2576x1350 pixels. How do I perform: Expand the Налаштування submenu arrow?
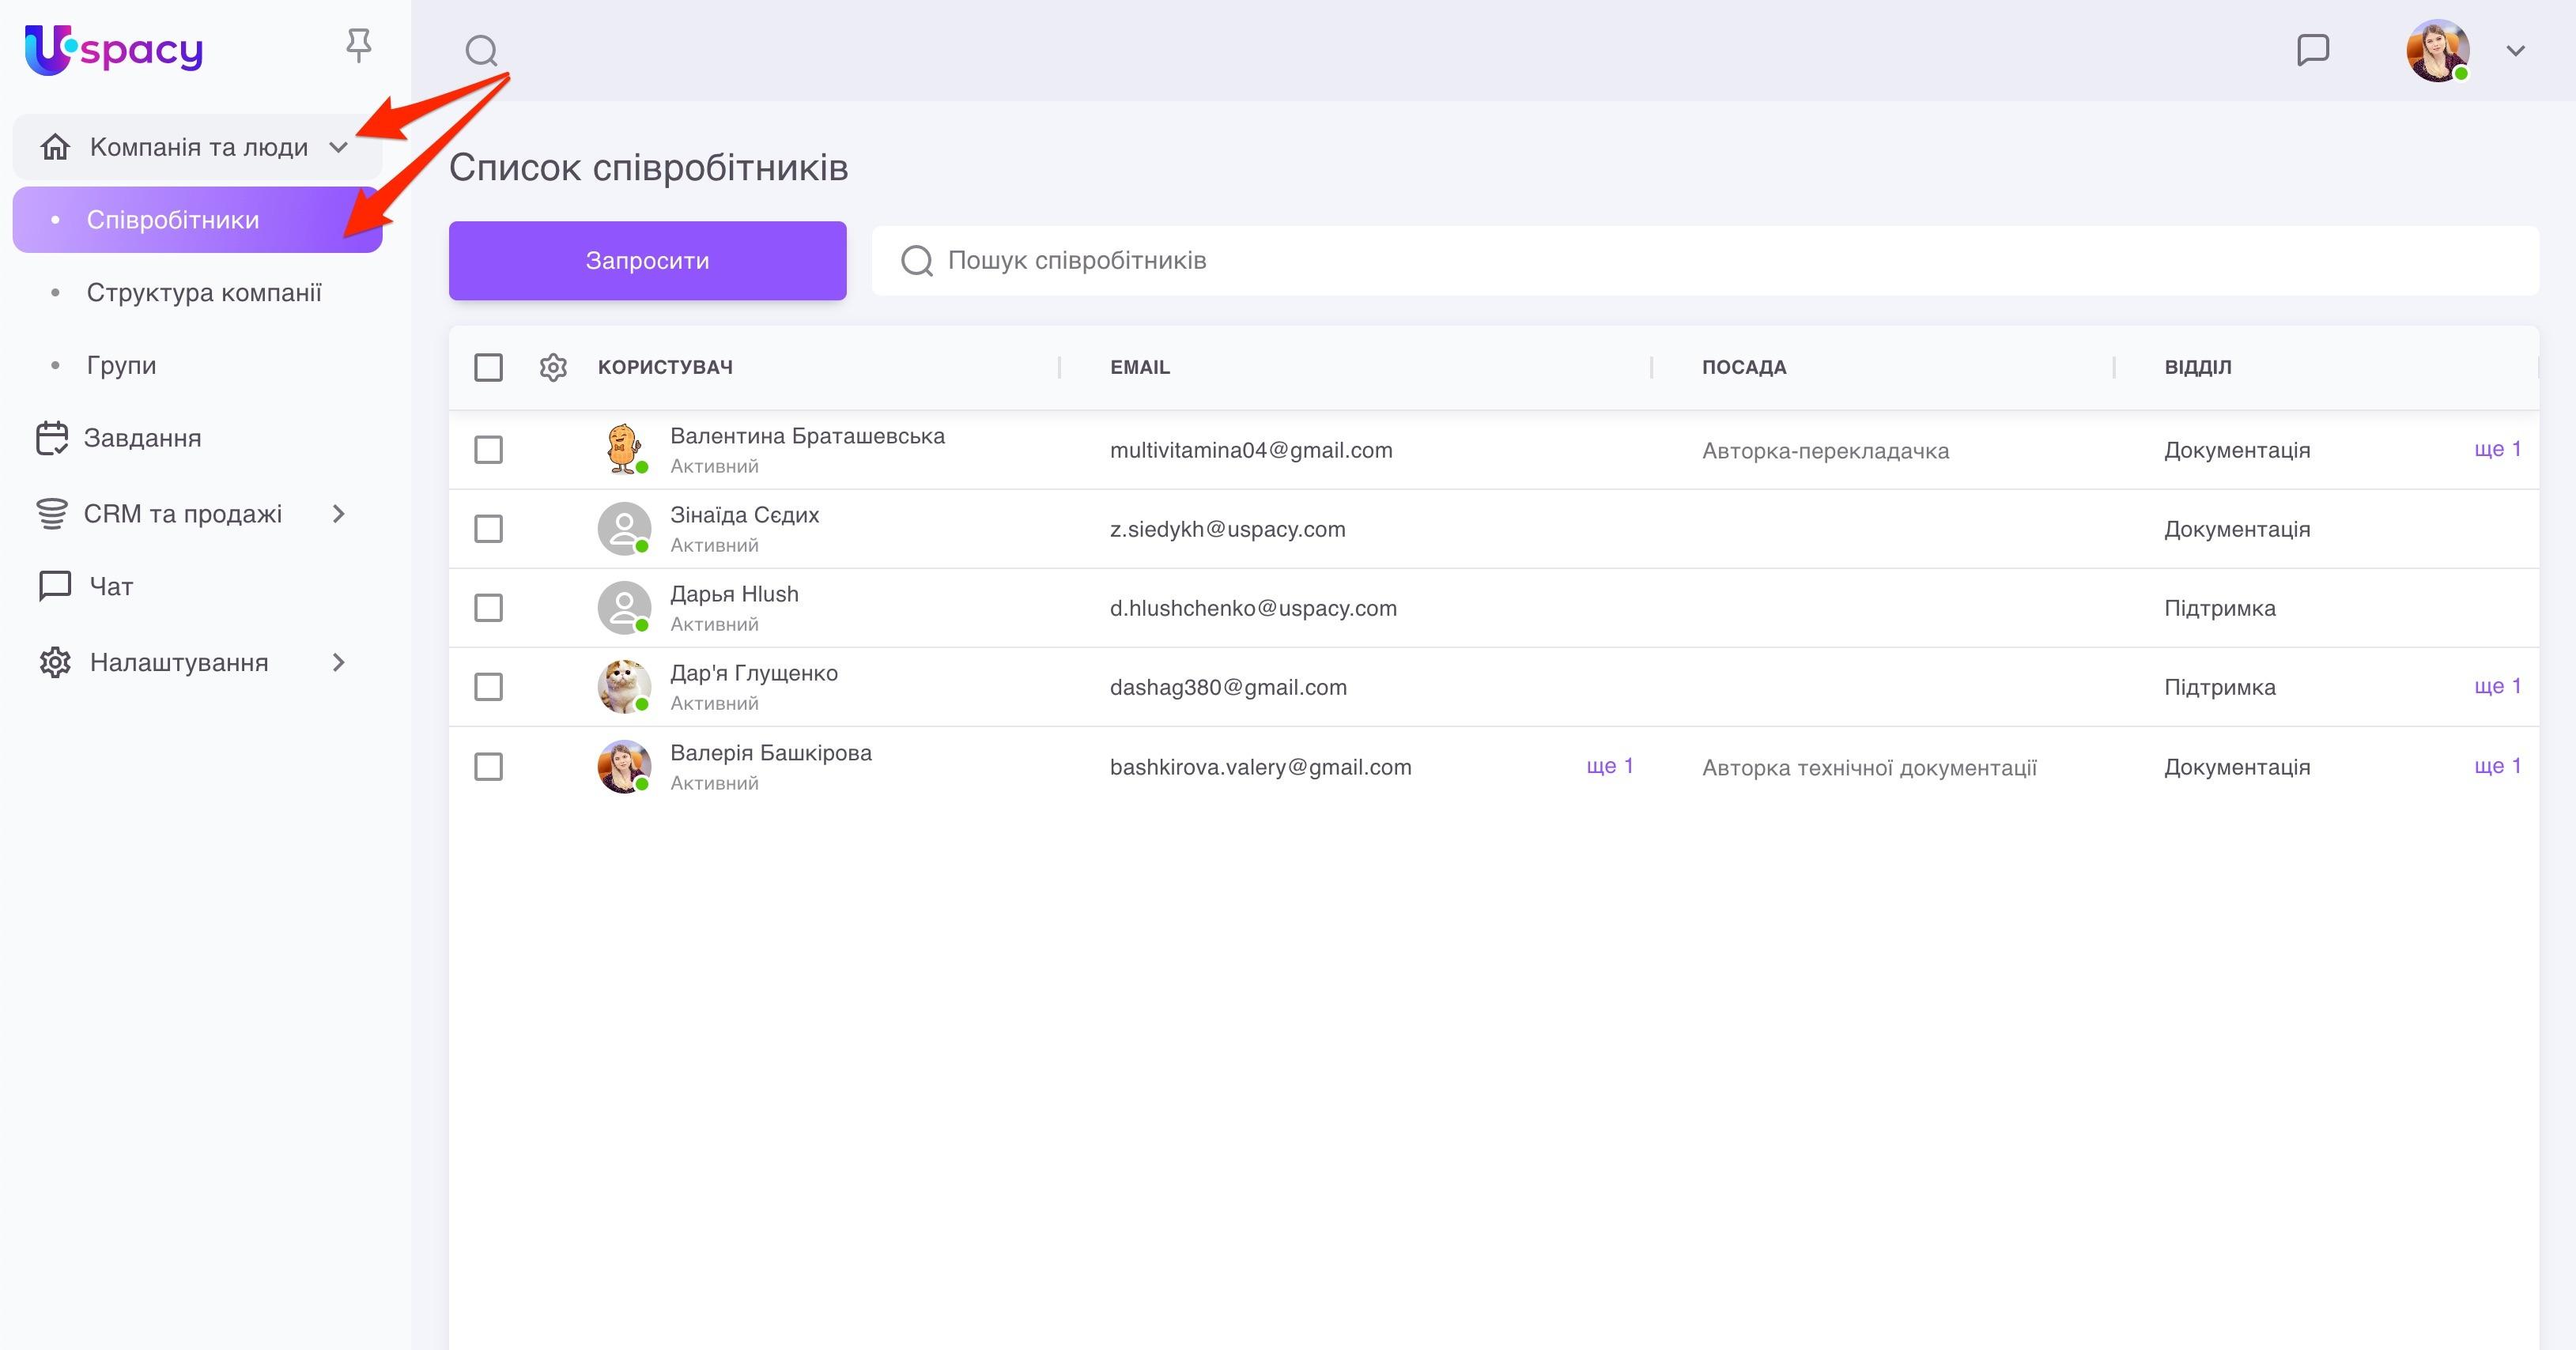pos(338,662)
